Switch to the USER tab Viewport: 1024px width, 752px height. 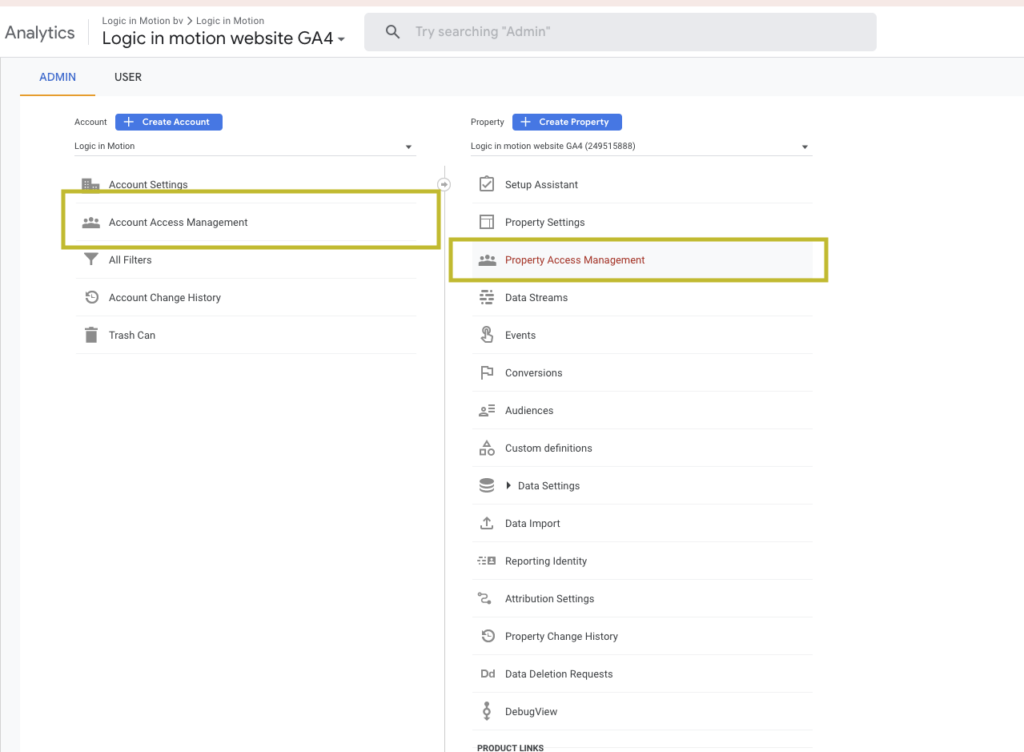pos(128,77)
